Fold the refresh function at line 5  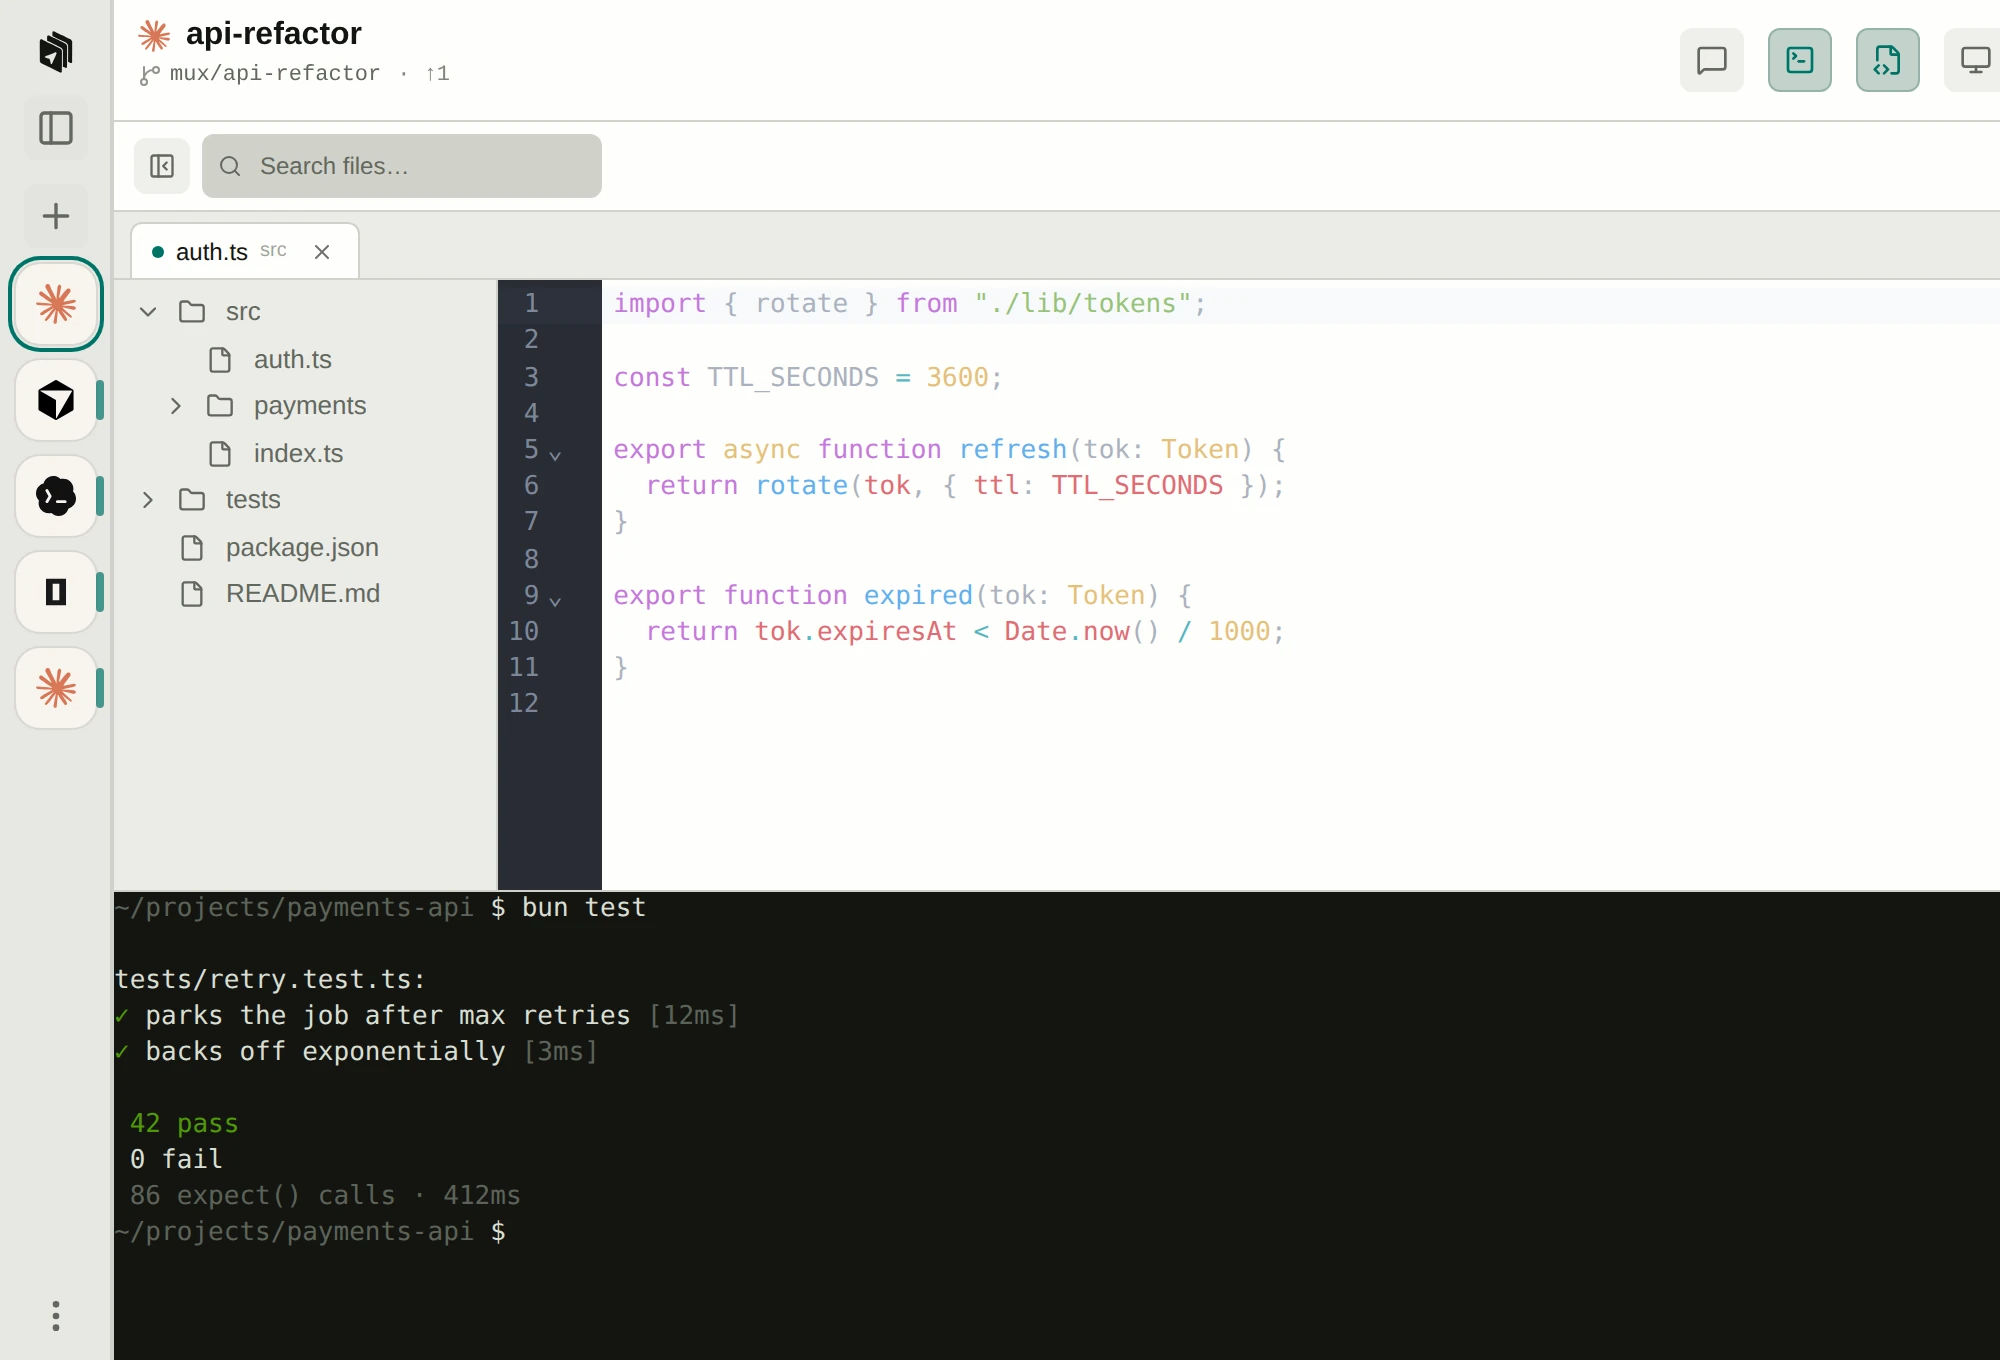point(556,455)
